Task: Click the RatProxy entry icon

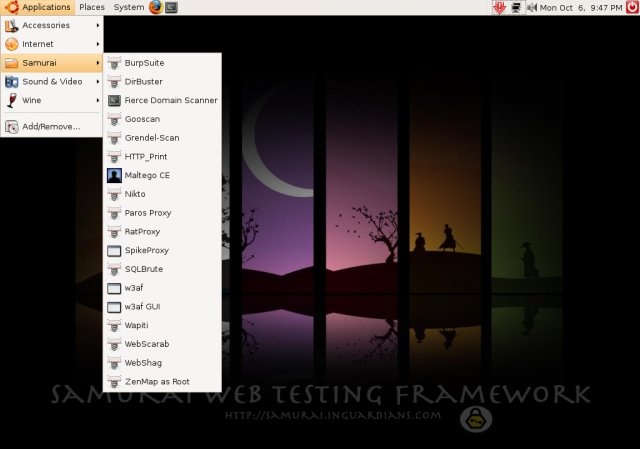Action: (114, 232)
